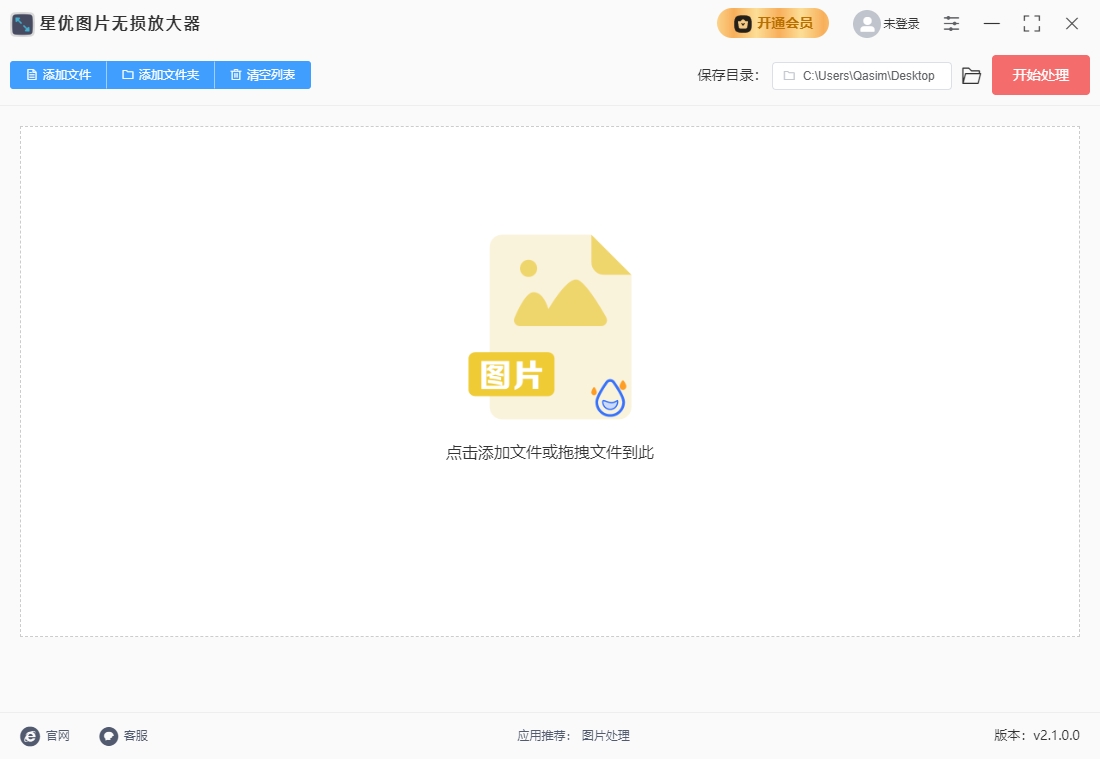Image resolution: width=1100 pixels, height=760 pixels.
Task: Maximize the application window
Action: tap(1031, 24)
